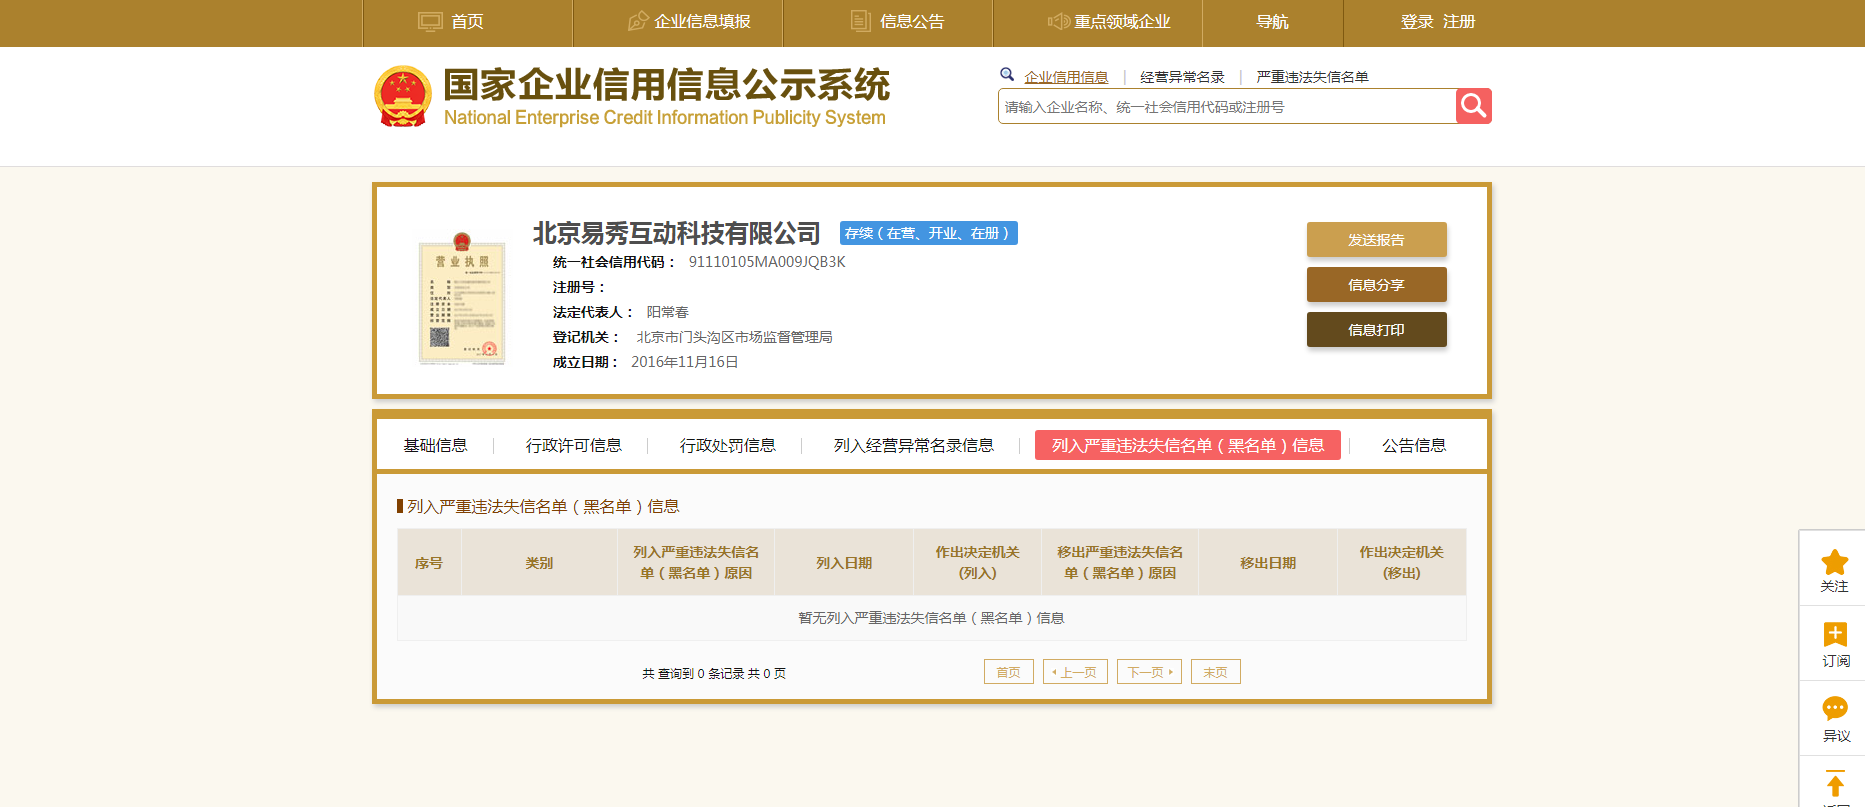Click the 注册 link
Screen dimensions: 1865x807
[x=1459, y=22]
